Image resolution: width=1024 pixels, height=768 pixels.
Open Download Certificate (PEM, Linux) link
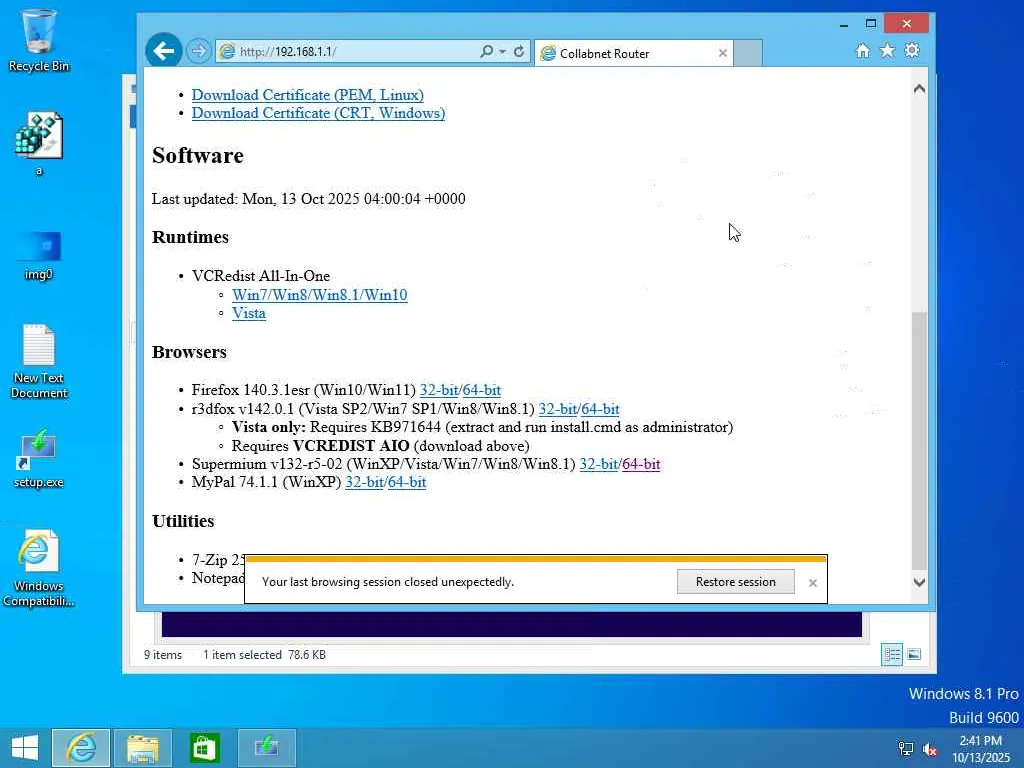308,95
